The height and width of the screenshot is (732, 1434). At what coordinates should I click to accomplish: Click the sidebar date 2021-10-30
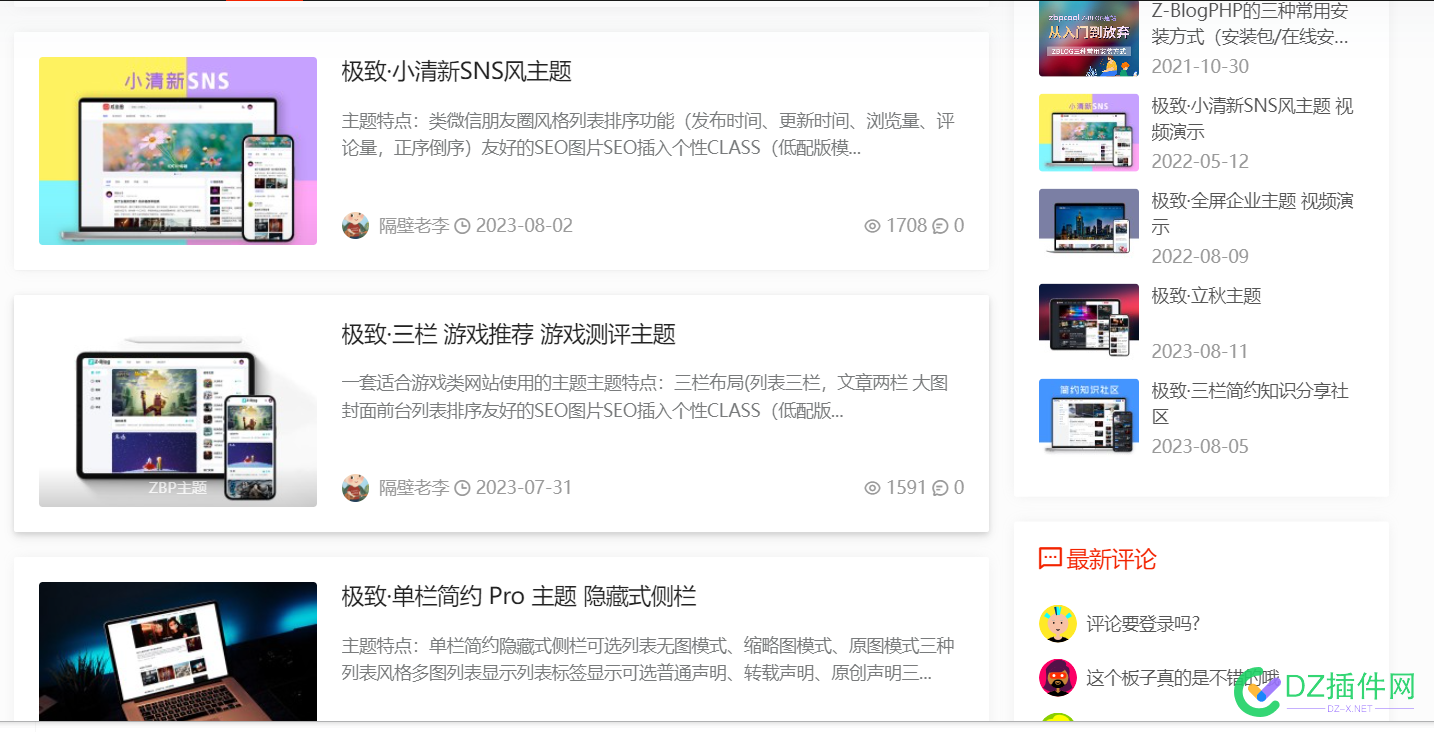[x=1200, y=66]
